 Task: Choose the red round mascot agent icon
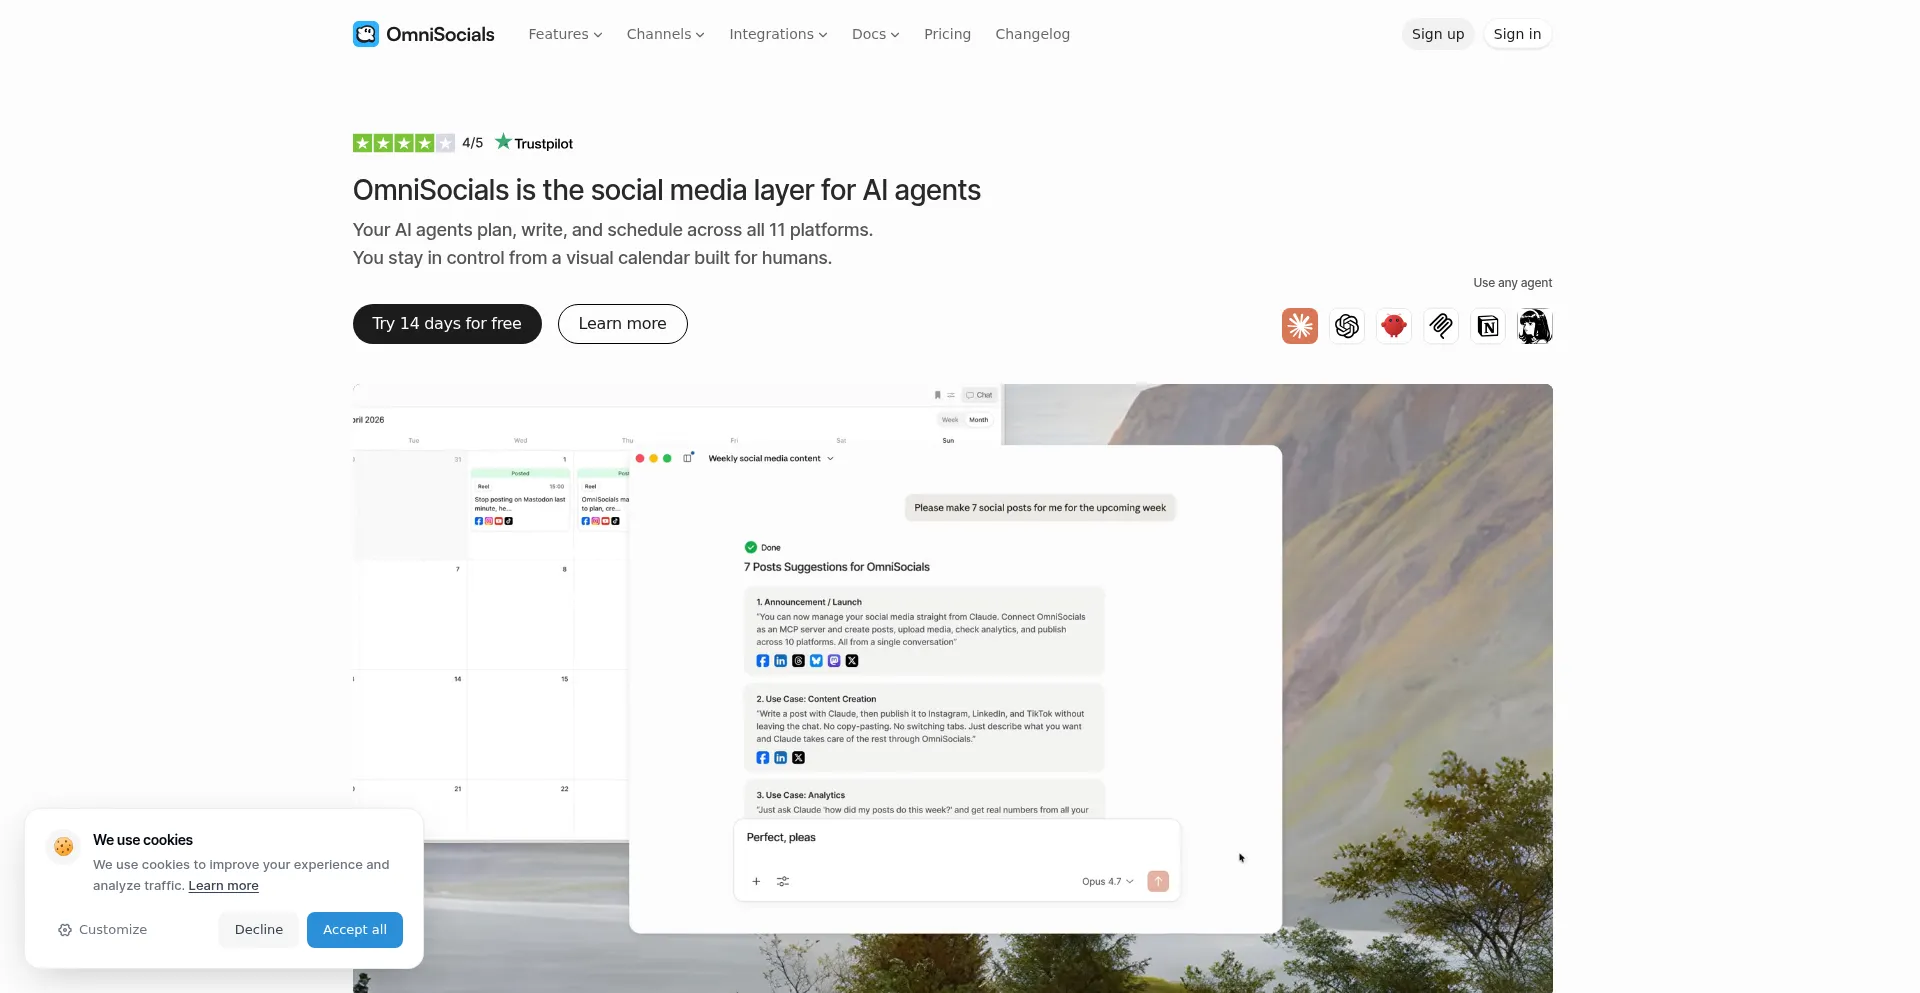point(1394,326)
